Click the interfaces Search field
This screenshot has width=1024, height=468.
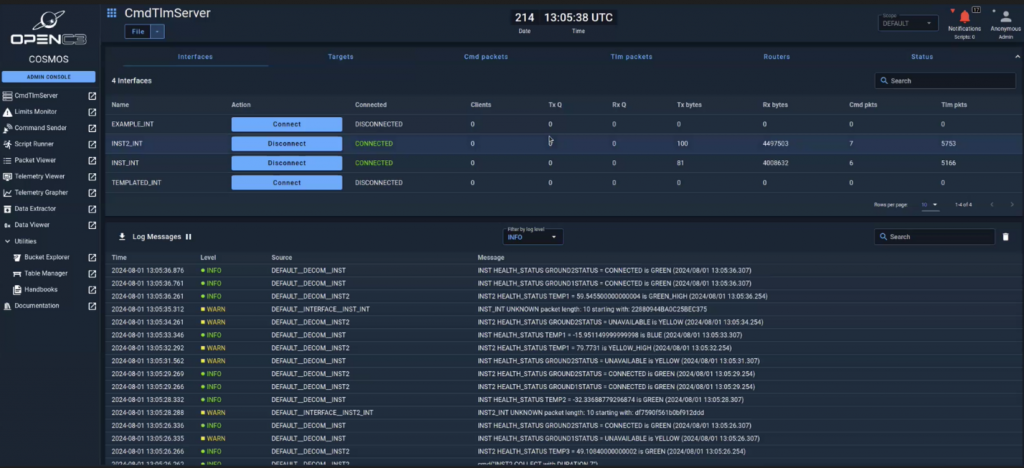coord(945,81)
